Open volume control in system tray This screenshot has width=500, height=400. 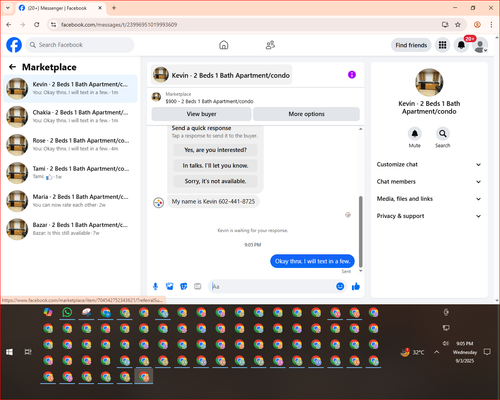446,343
